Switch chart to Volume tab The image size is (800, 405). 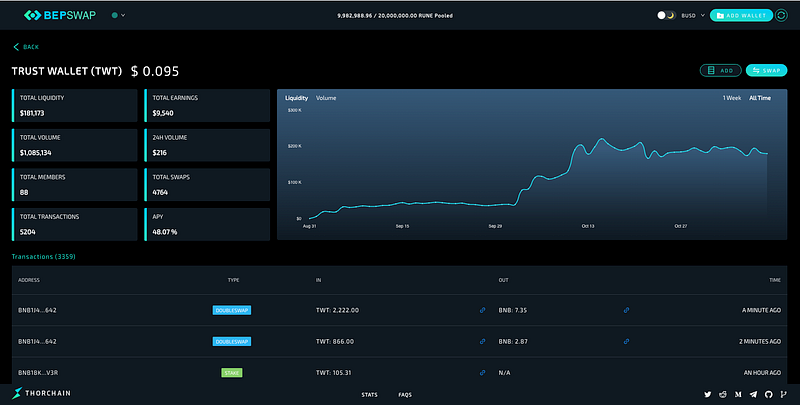[326, 98]
